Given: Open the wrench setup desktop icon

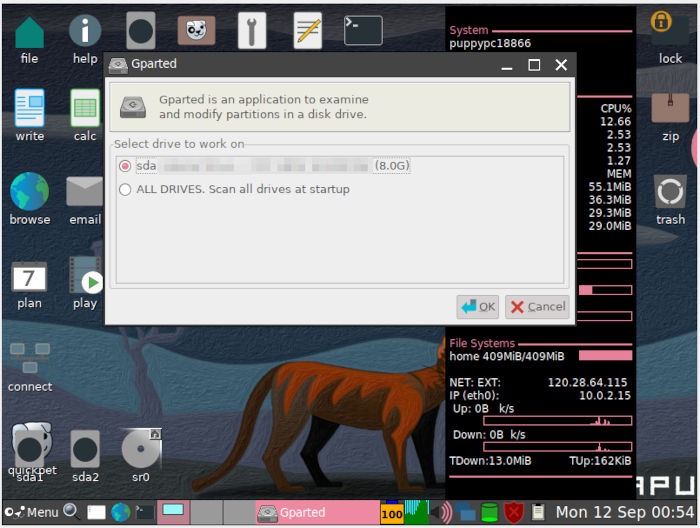Looking at the screenshot, I should point(252,30).
